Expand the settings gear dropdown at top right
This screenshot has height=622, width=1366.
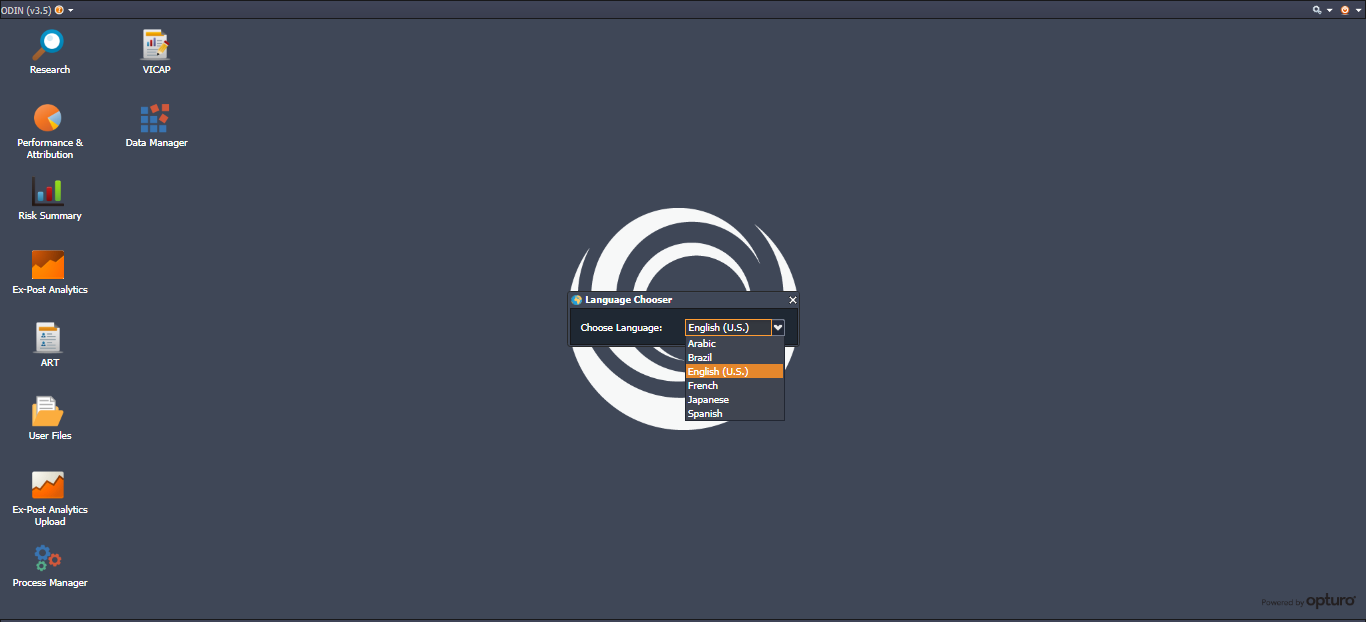(1322, 10)
